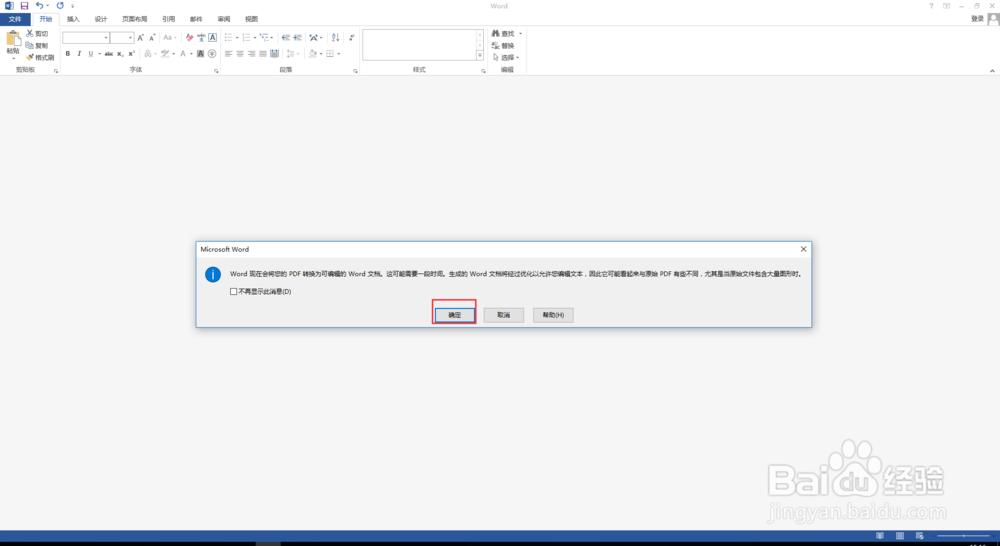1000x546 pixels.
Task: Open the 视图 ribbon tab
Action: click(x=251, y=19)
